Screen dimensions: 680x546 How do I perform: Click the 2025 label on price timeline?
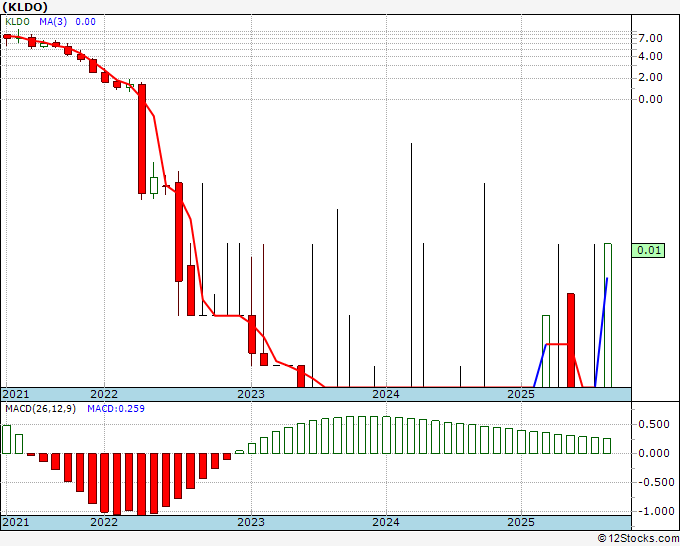point(521,394)
